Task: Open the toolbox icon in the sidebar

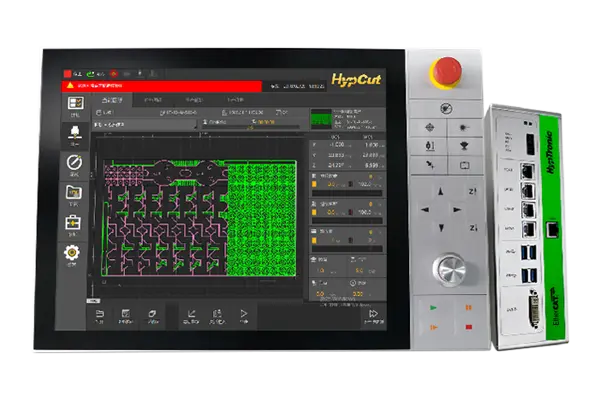Action: [73, 223]
